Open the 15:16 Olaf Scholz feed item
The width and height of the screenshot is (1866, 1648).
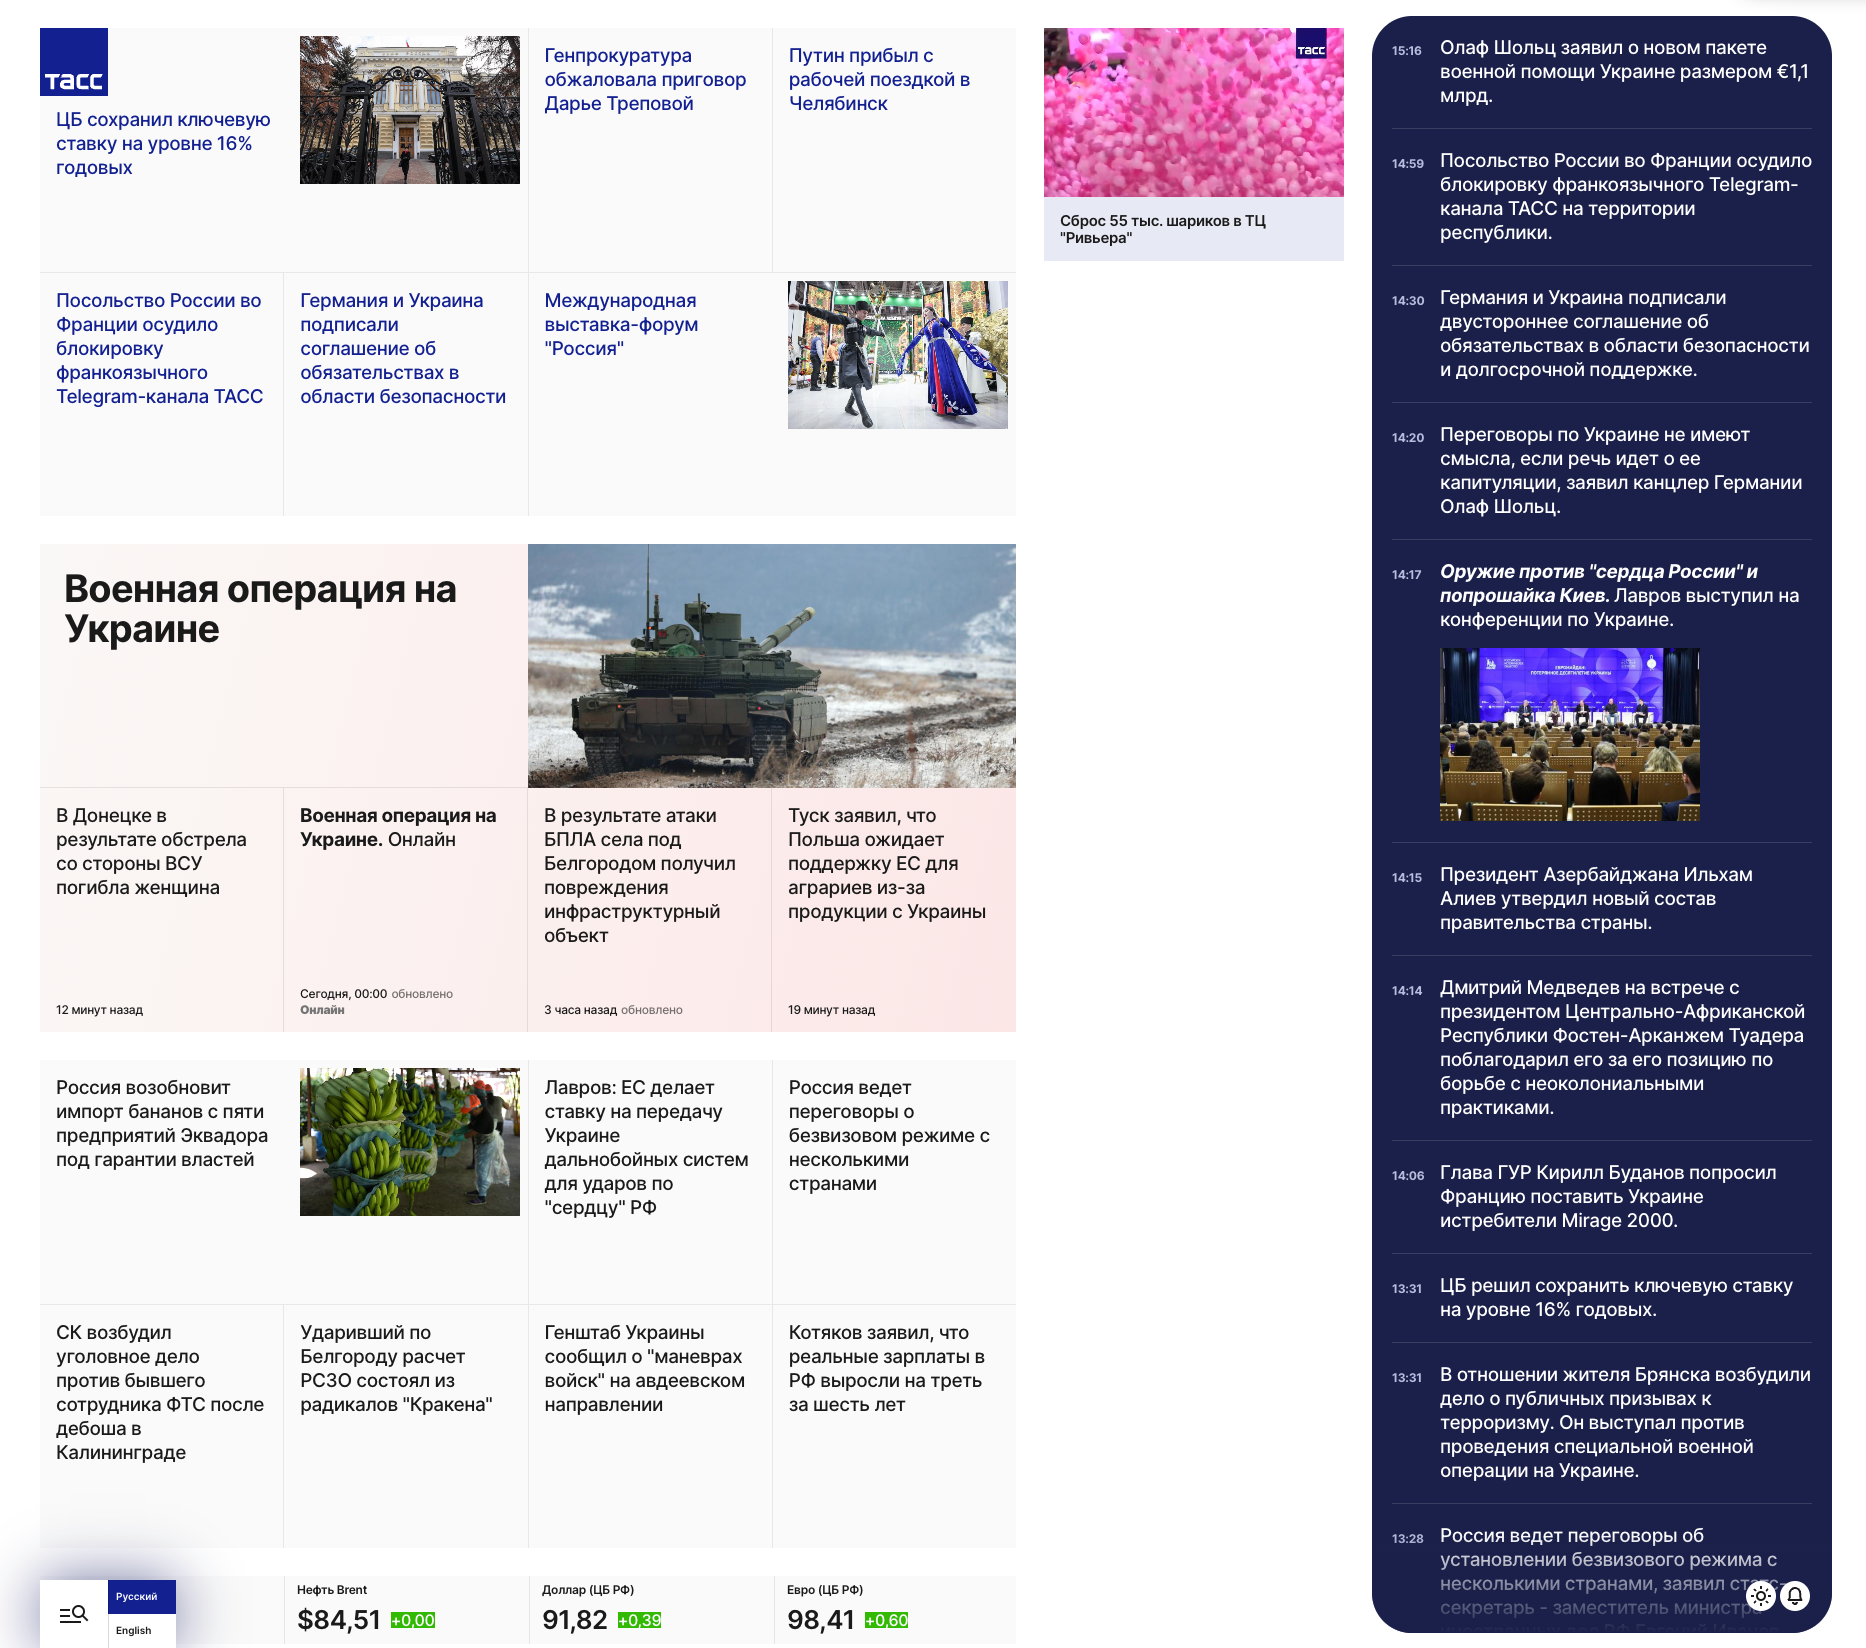click(x=1623, y=72)
